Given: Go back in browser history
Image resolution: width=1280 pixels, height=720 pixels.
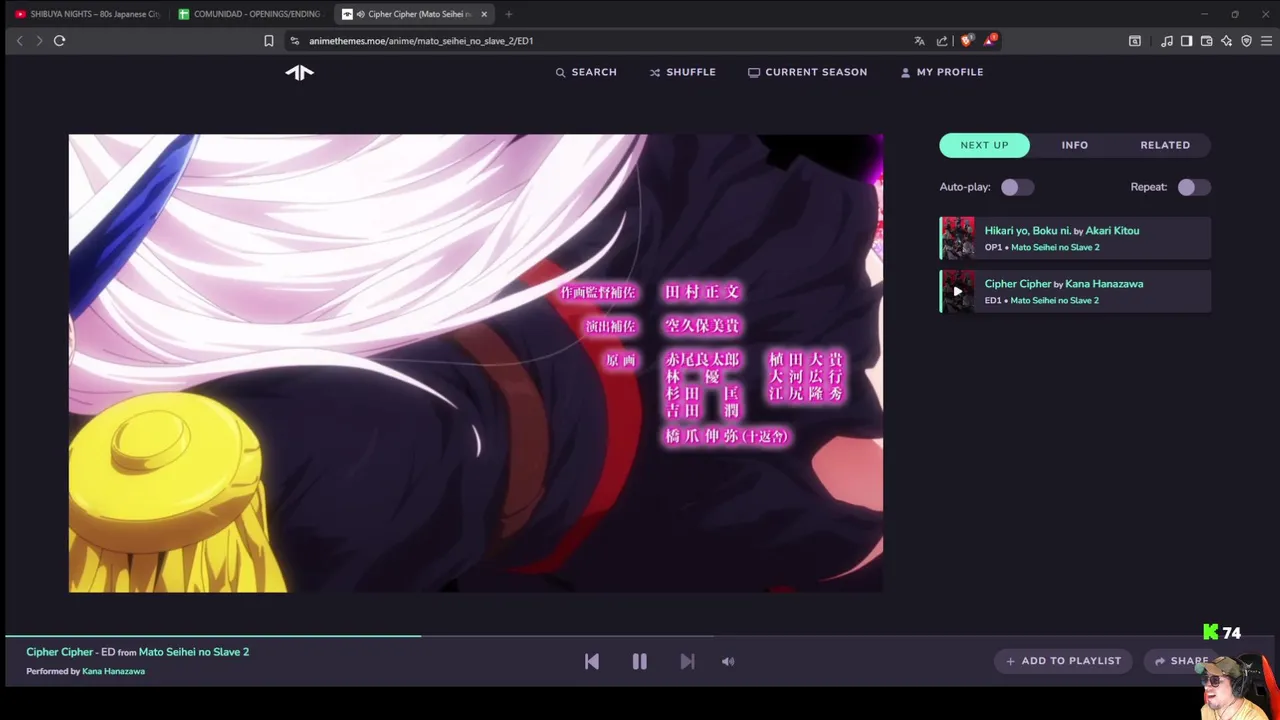Looking at the screenshot, I should 19,41.
